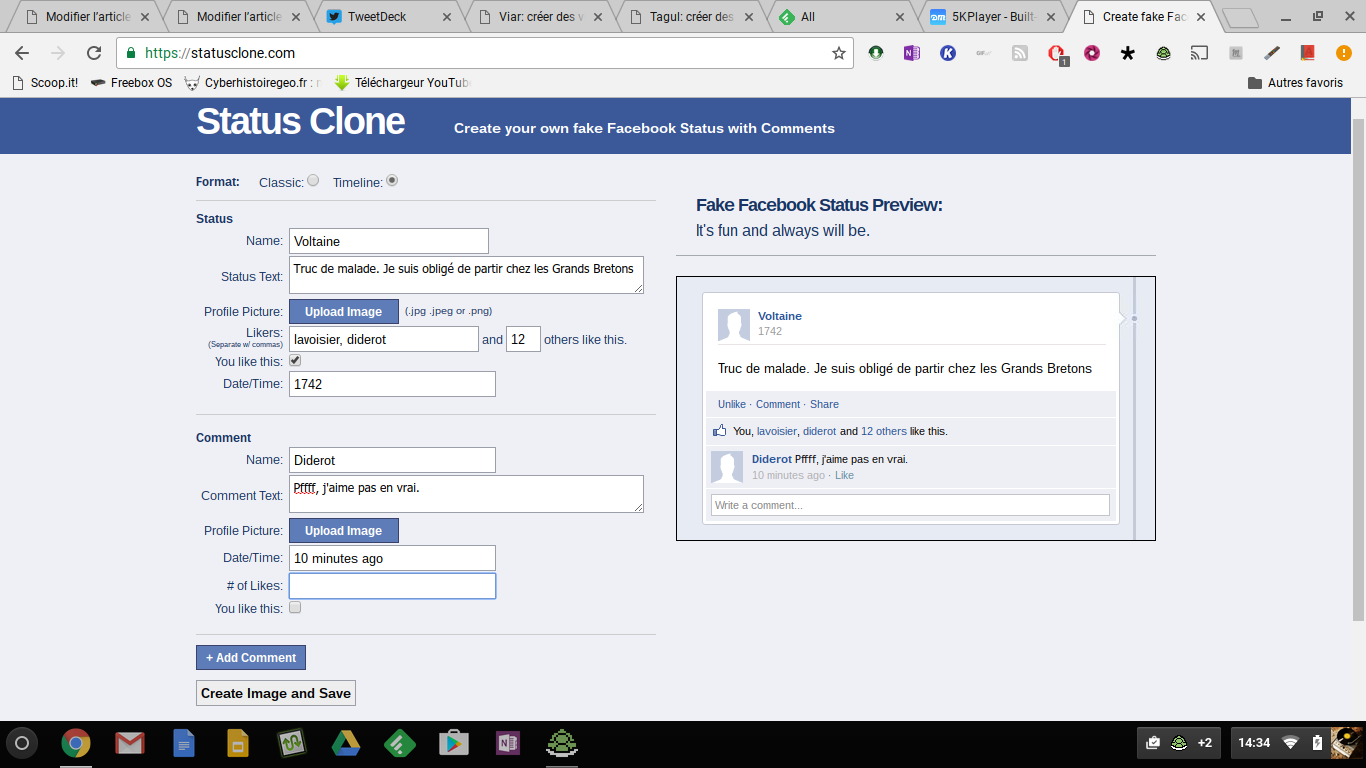Open Freebox OS bookmark

(x=131, y=83)
